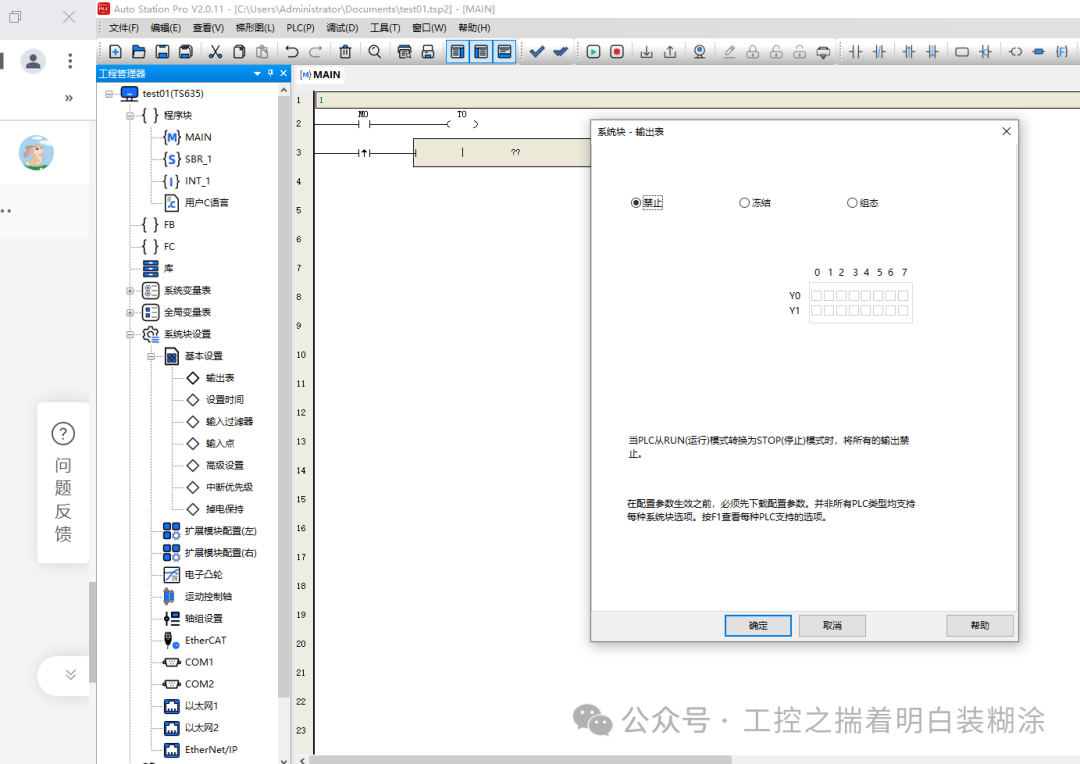Screen dimensions: 1080x764
Task: Click the Save All toolbar icon
Action: [185, 52]
